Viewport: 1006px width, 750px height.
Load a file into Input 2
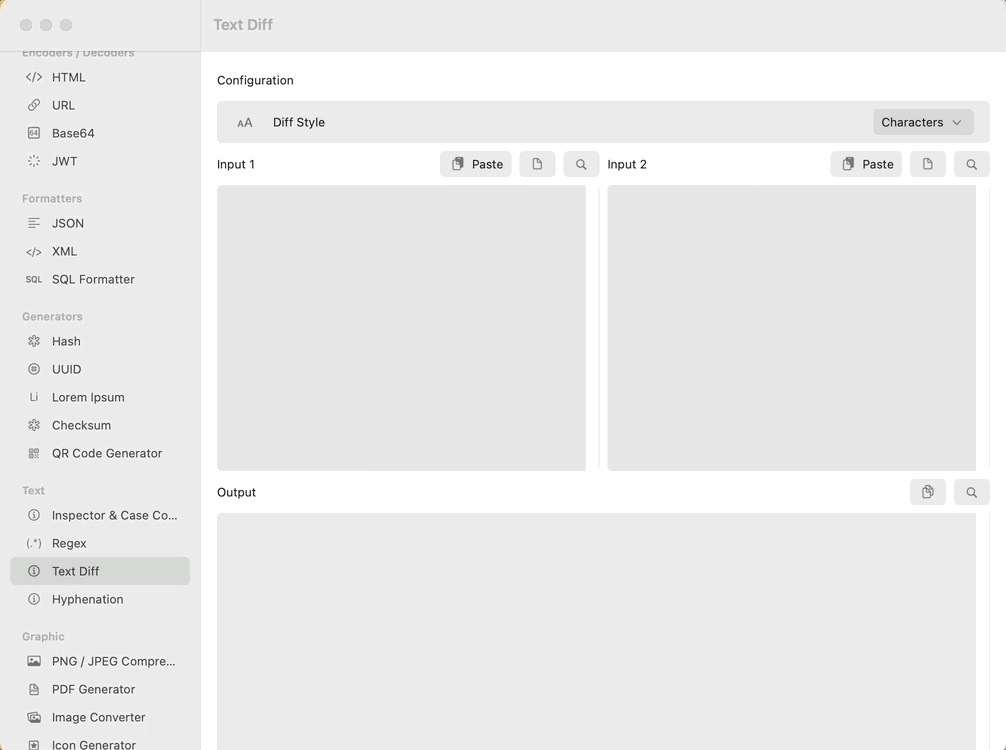(928, 164)
